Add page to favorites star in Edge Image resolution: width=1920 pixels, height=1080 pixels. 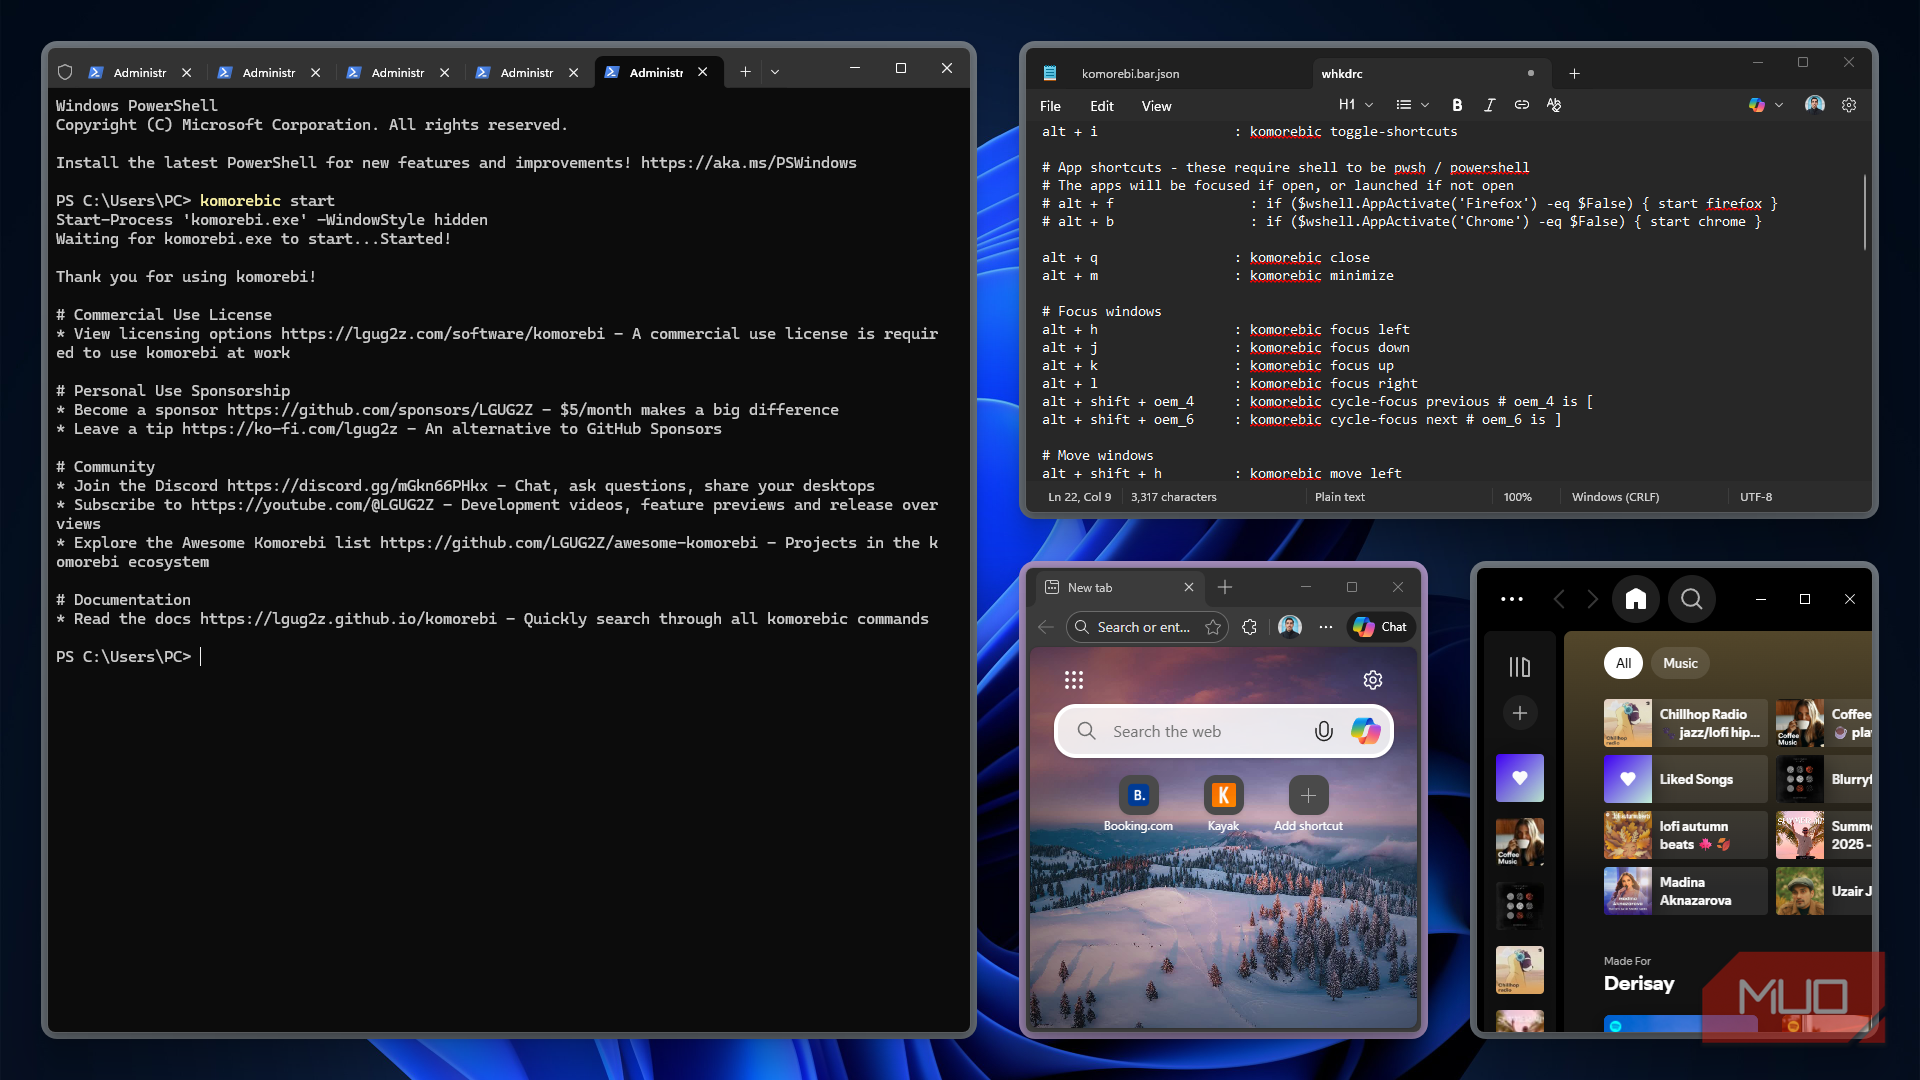pyautogui.click(x=1213, y=627)
